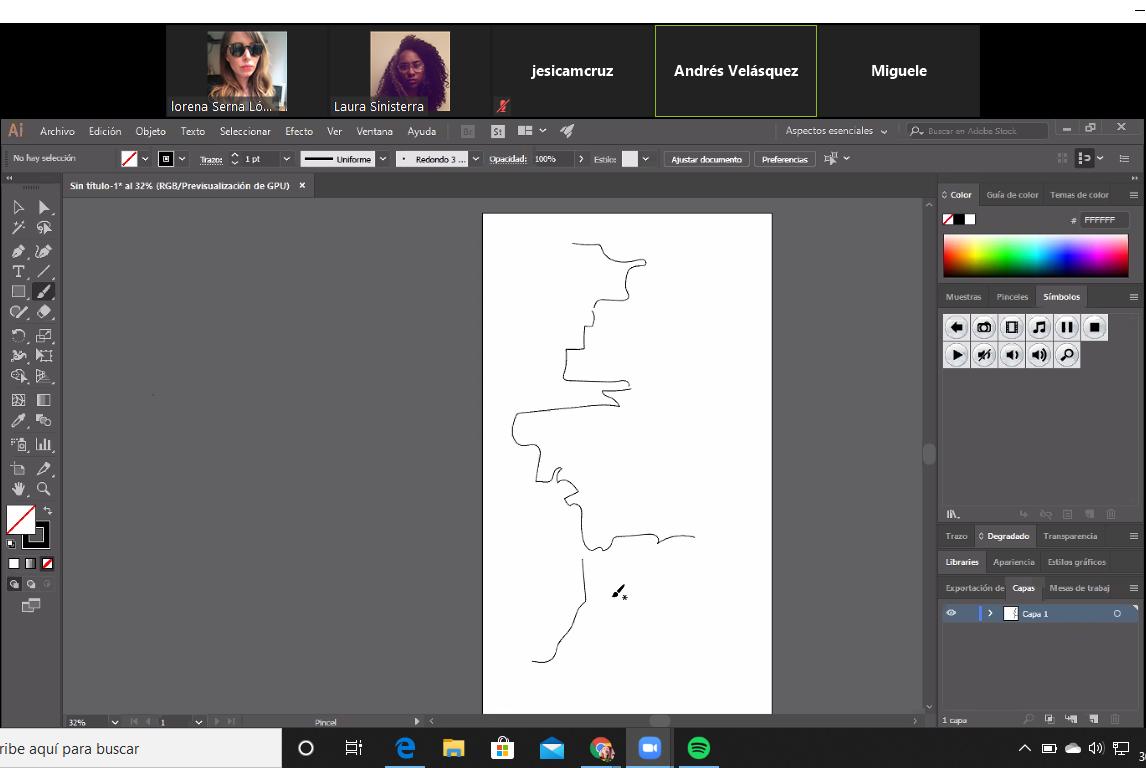Choose the Shape Builder tool
Screen dimensions: 1146x768
(18, 376)
